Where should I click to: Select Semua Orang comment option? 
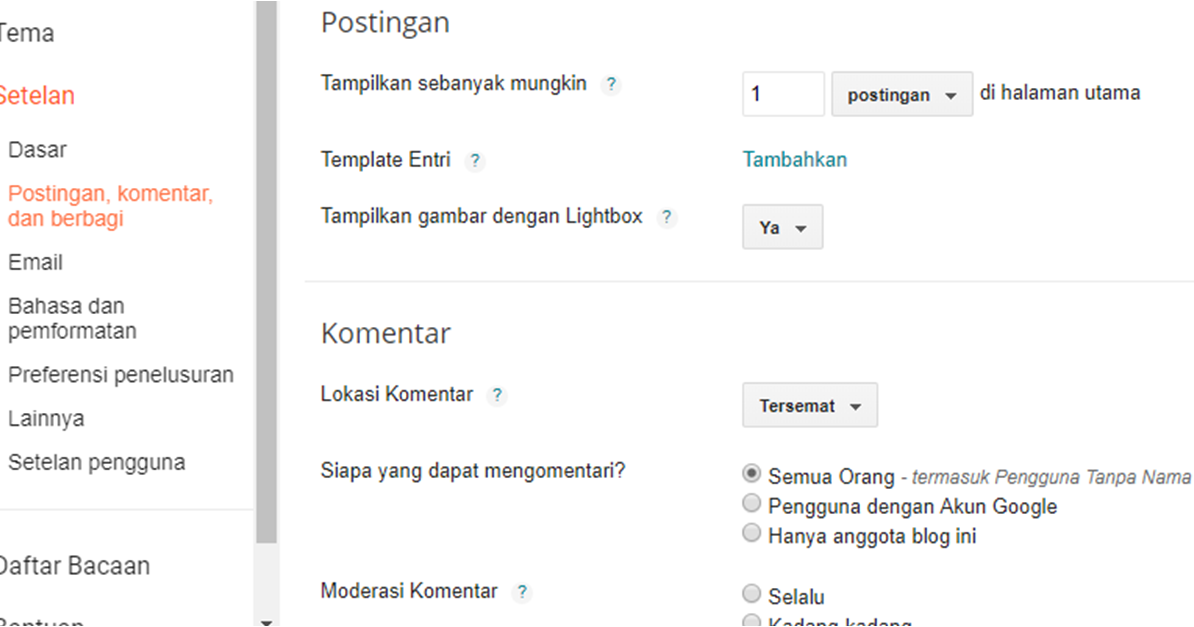pyautogui.click(x=752, y=475)
